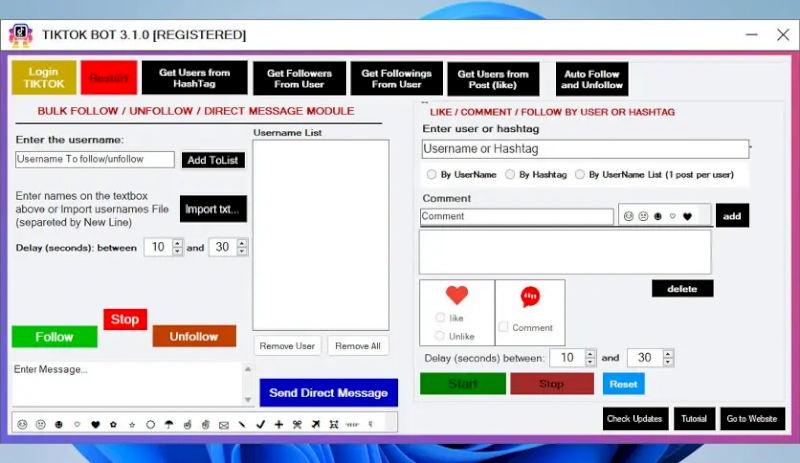Choose the like radio button

[440, 318]
